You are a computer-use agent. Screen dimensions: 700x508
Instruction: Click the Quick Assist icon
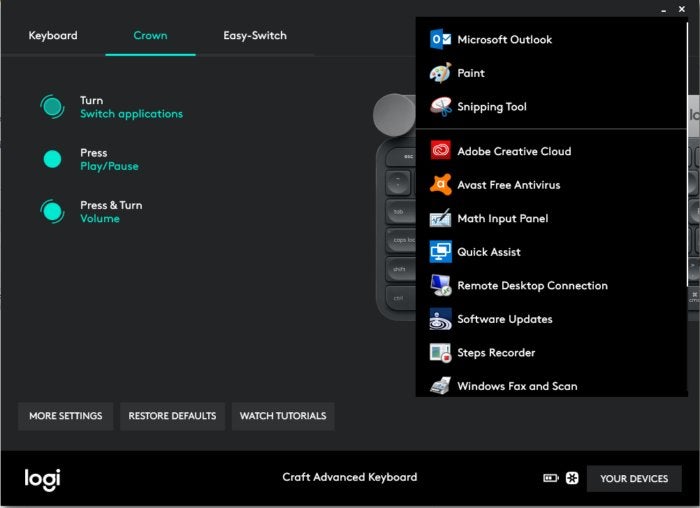pos(440,252)
